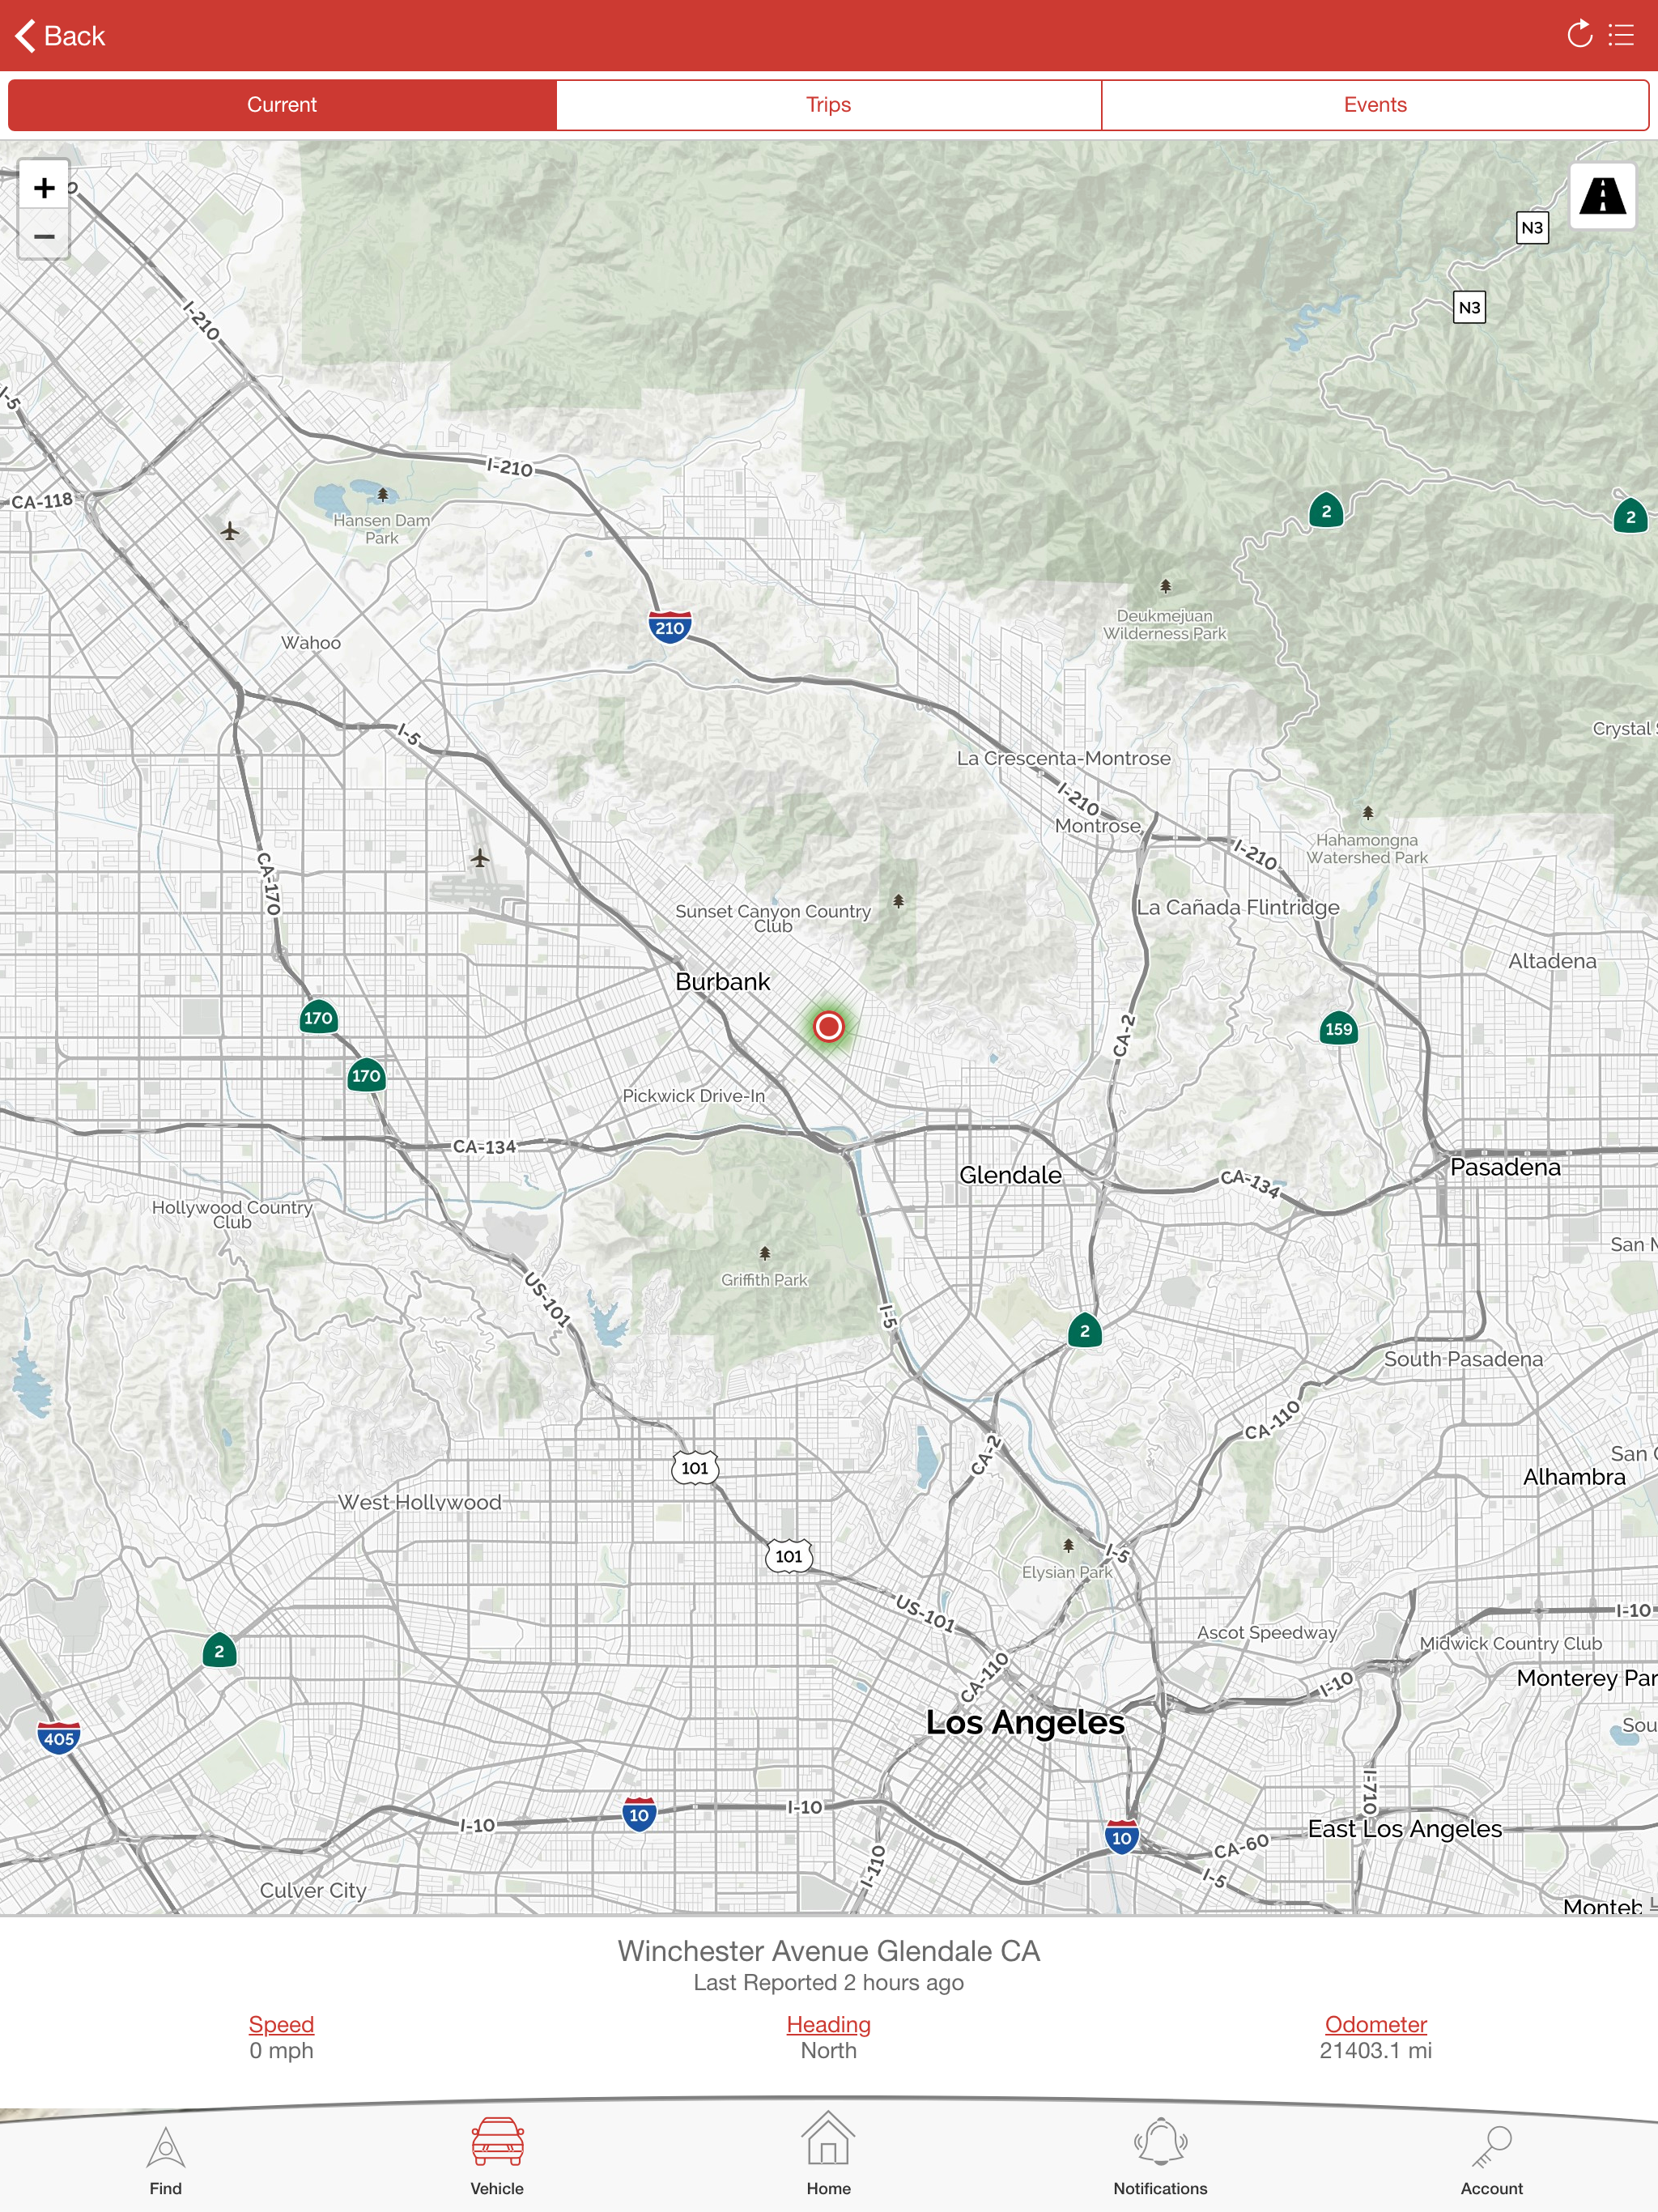Open the Heading details link
Screen dimensions: 1658x2212
[x=828, y=2024]
